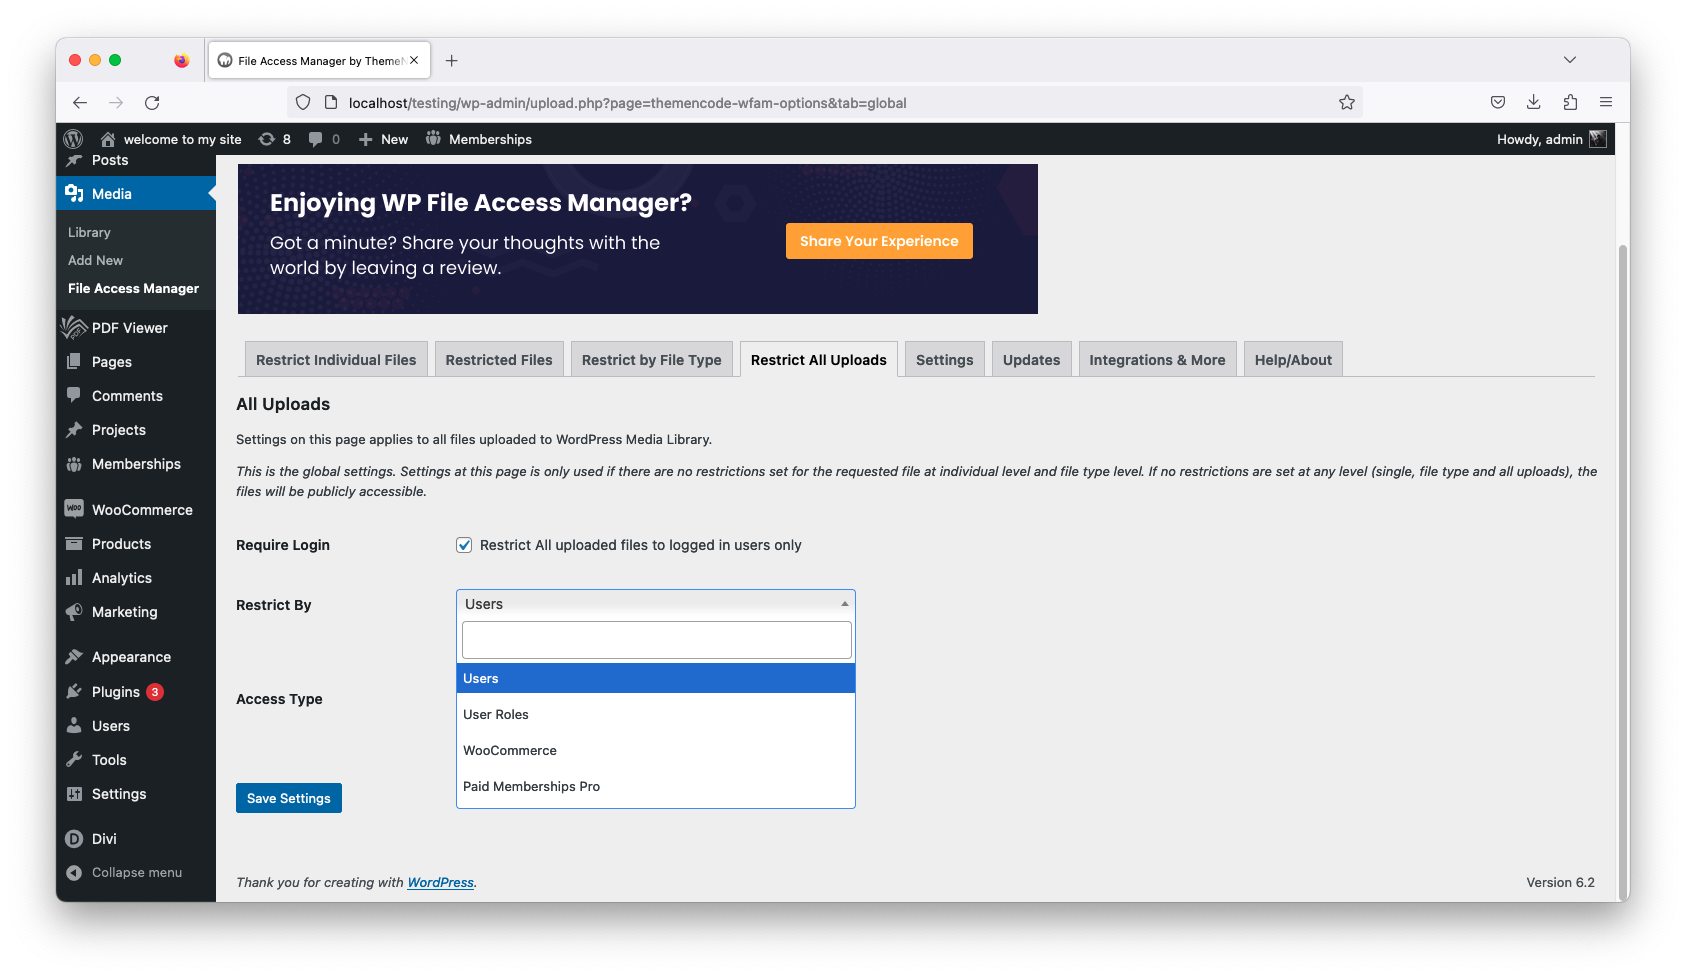Screen dimensions: 1686x976
Task: Open the File Access Manager submenu link
Action: coord(133,288)
